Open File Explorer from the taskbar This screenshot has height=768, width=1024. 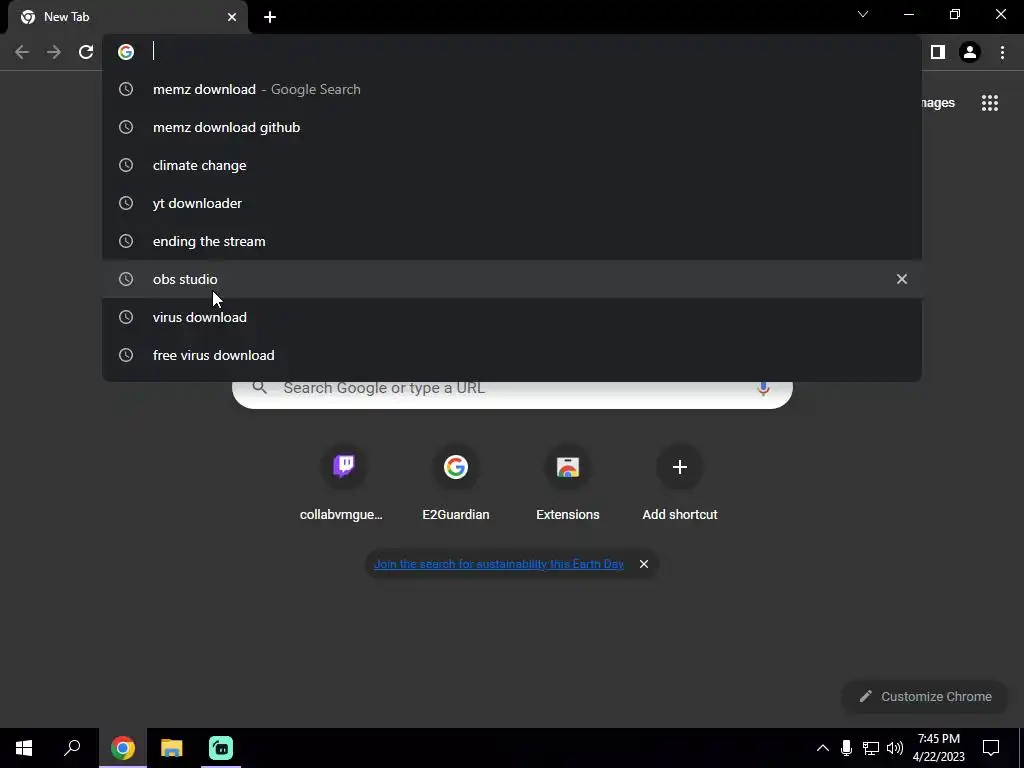point(172,748)
